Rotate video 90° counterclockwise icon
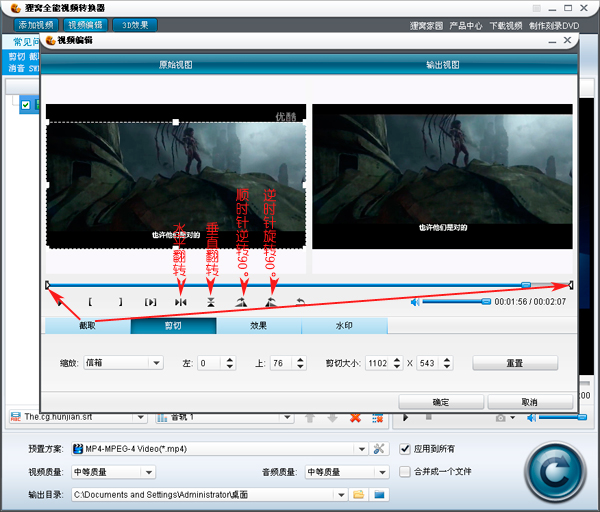This screenshot has height=512, width=600. (271, 302)
